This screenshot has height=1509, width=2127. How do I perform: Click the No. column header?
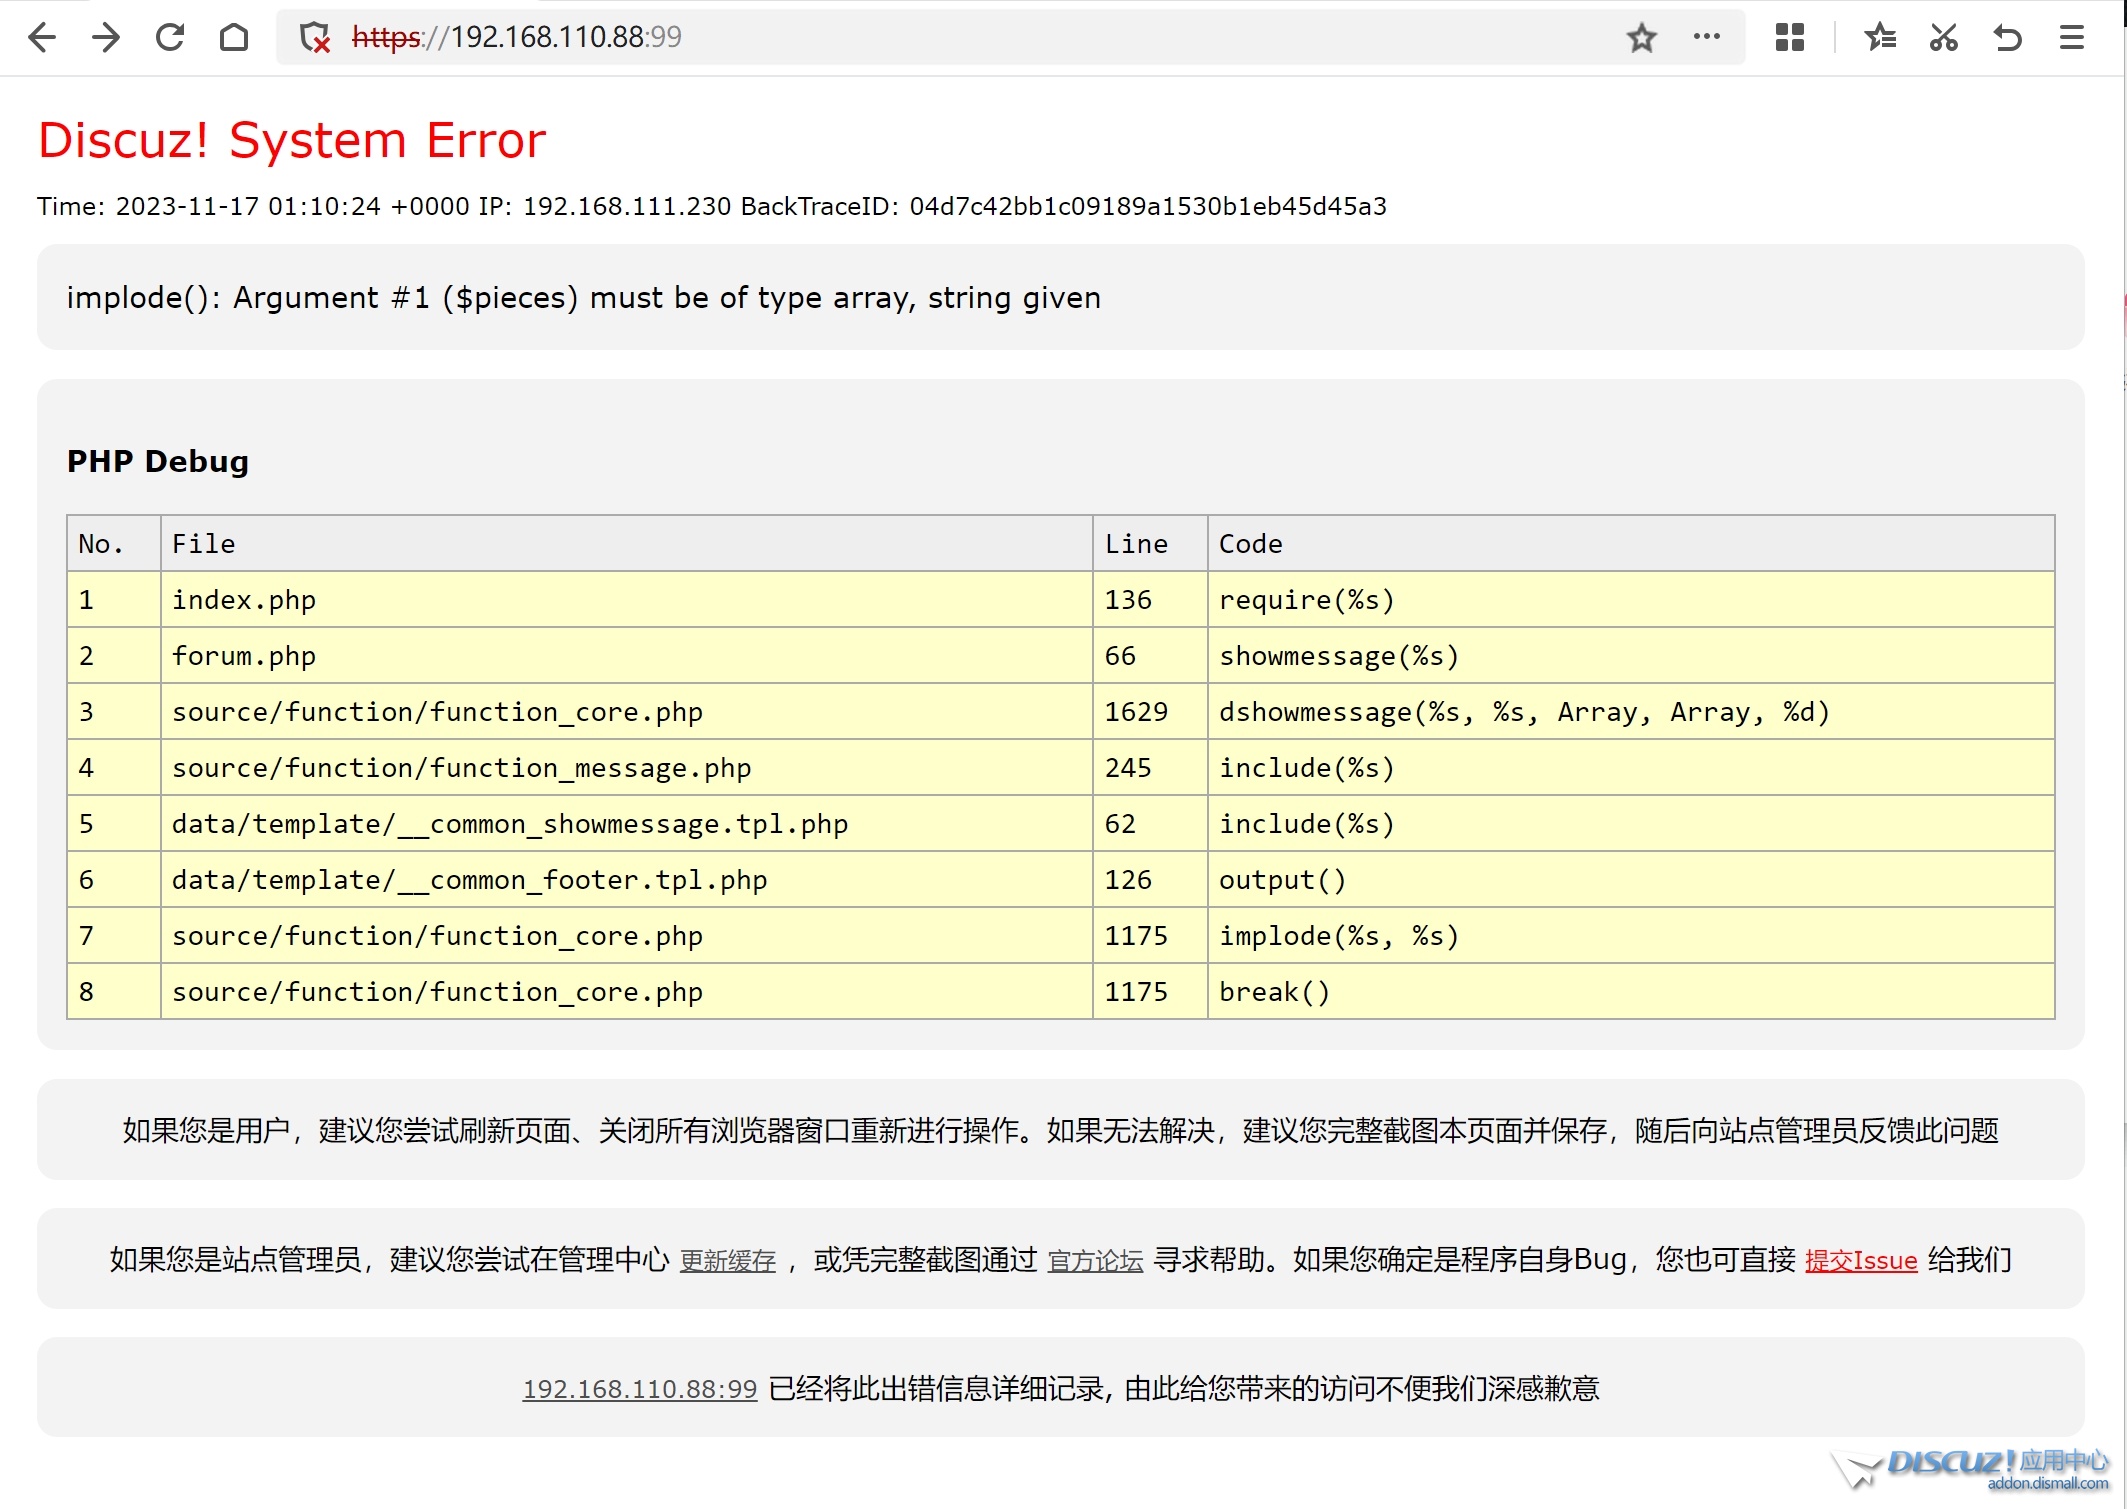114,544
